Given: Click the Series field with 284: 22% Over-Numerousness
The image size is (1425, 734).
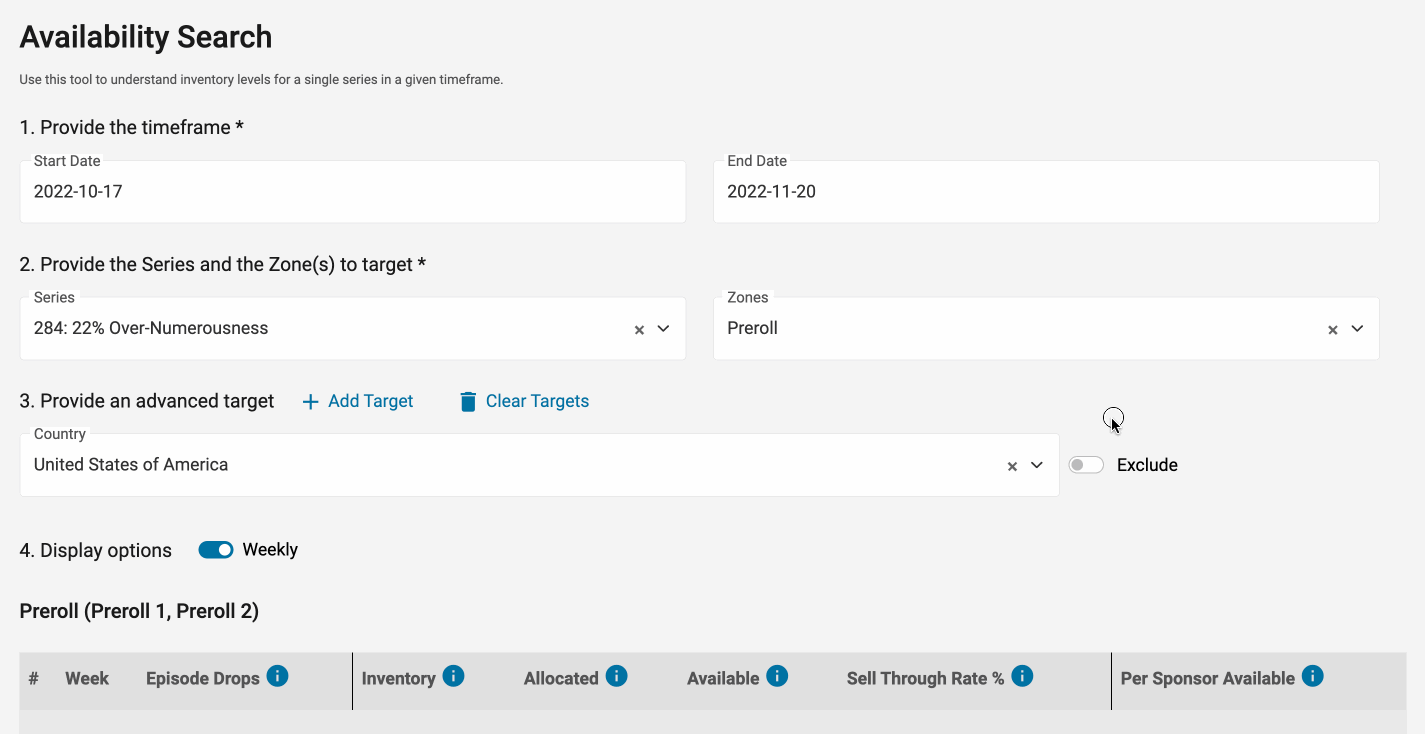Looking at the screenshot, I should tap(353, 328).
